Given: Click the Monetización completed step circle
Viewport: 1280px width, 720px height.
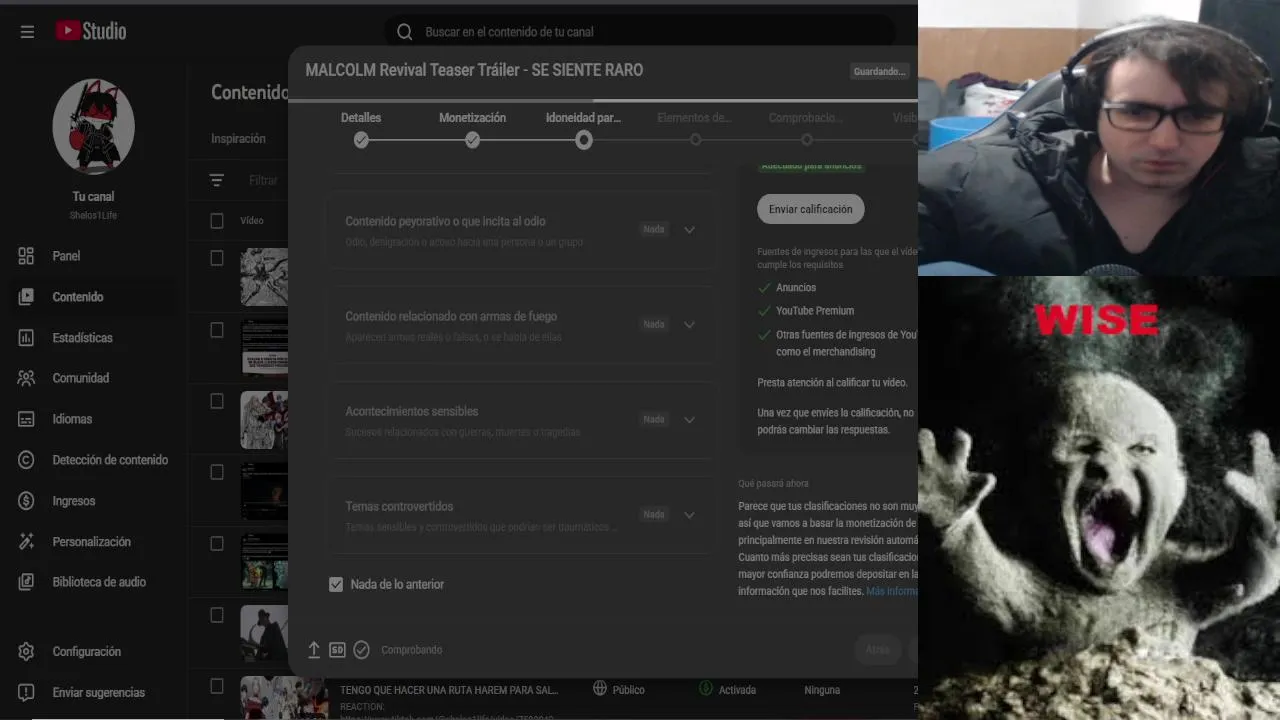Looking at the screenshot, I should coord(472,140).
